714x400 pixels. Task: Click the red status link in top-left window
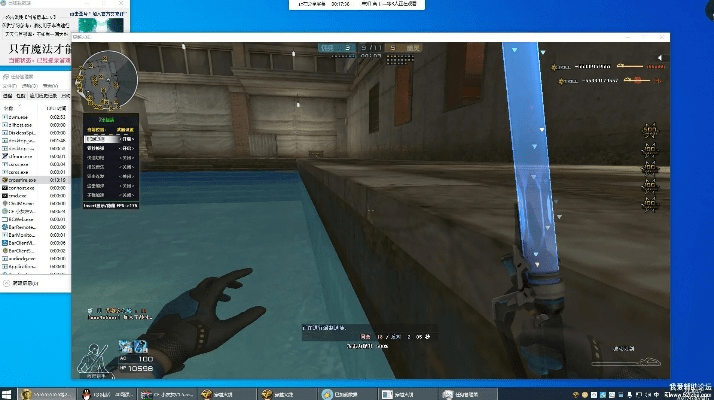click(25, 60)
